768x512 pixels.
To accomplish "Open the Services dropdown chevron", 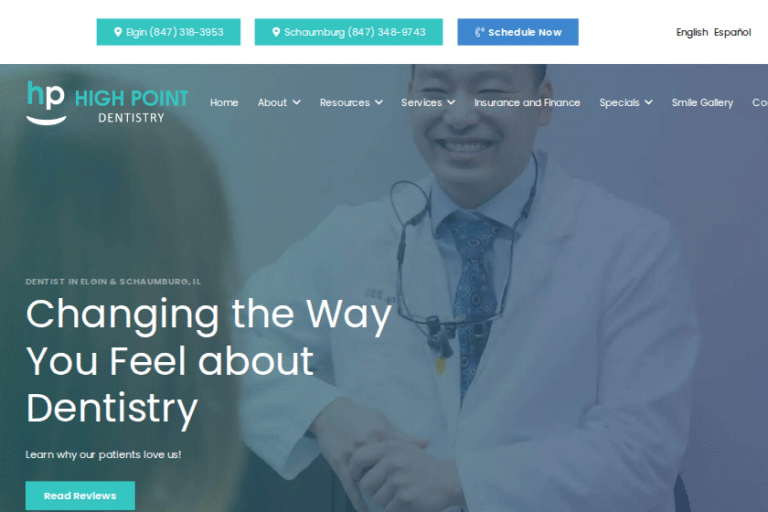I will (x=451, y=102).
